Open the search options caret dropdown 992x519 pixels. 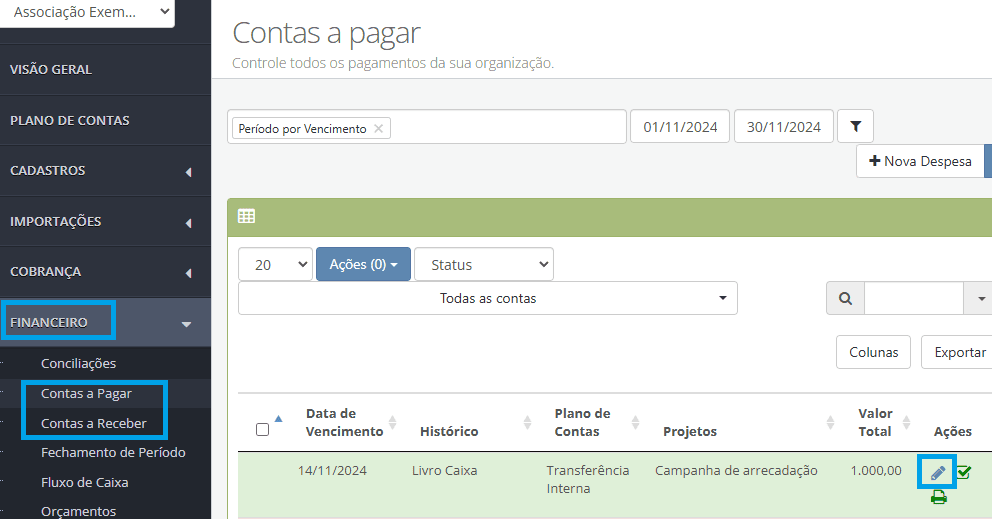979,298
